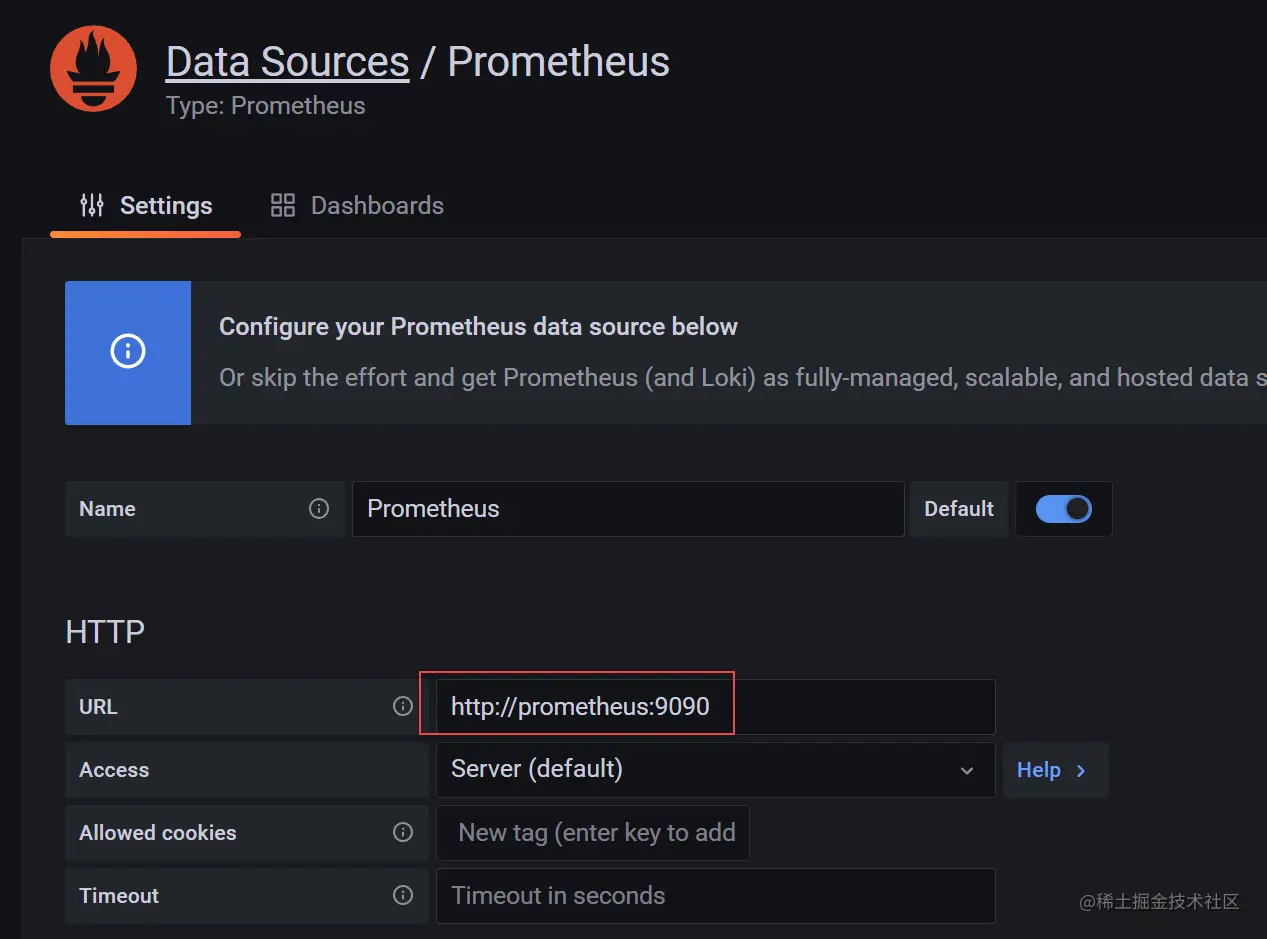Image resolution: width=1267 pixels, height=939 pixels.
Task: Click the chevron arrow in Access dropdown
Action: point(967,770)
